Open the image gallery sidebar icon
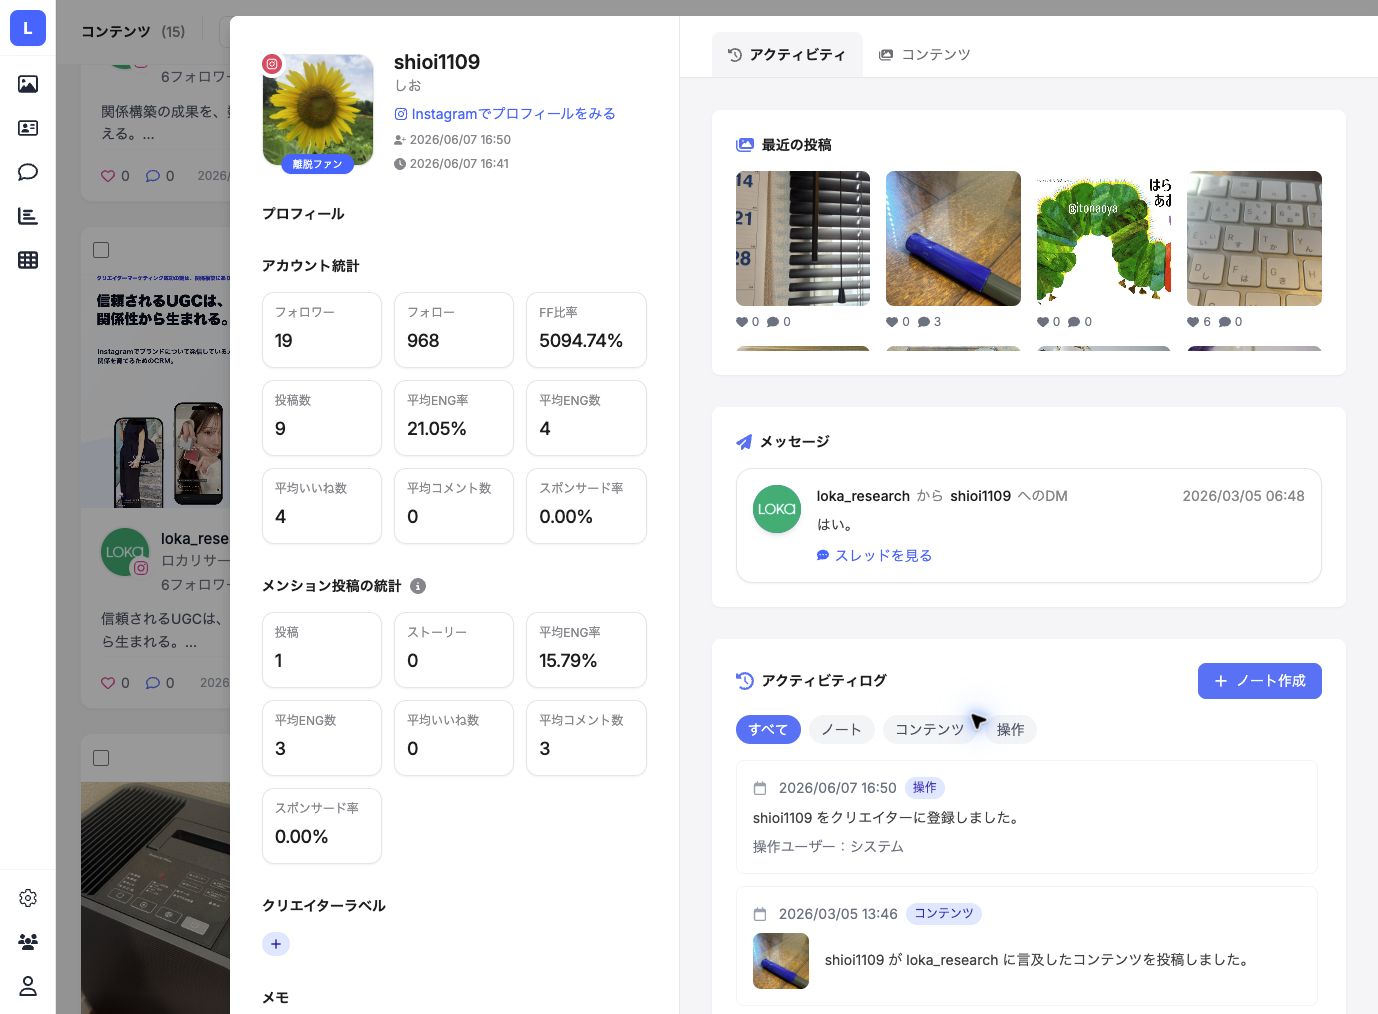 (28, 84)
